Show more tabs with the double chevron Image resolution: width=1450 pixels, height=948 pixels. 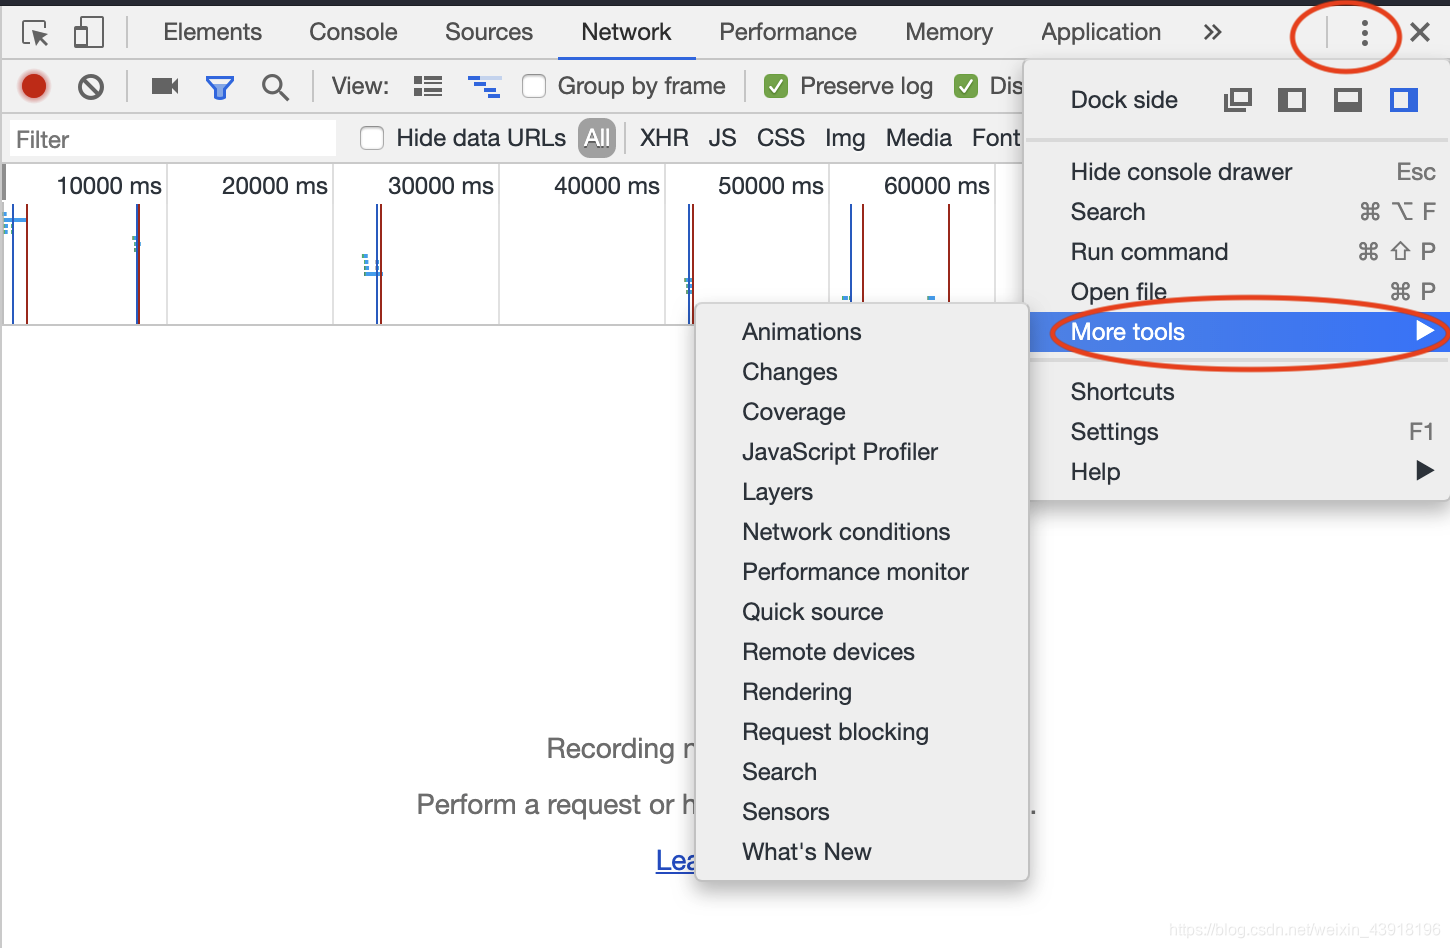pos(1212,32)
